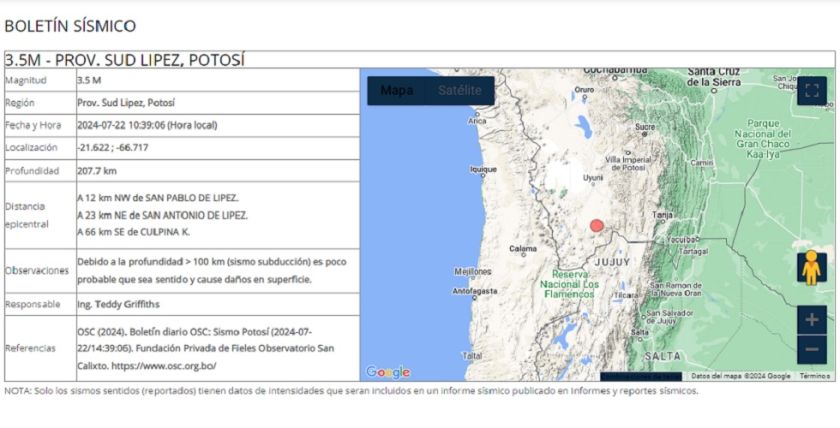The image size is (840, 428).
Task: Click the title '3.5M - PROV. SUD LIPEZ, POTOSÍ'
Action: point(124,59)
